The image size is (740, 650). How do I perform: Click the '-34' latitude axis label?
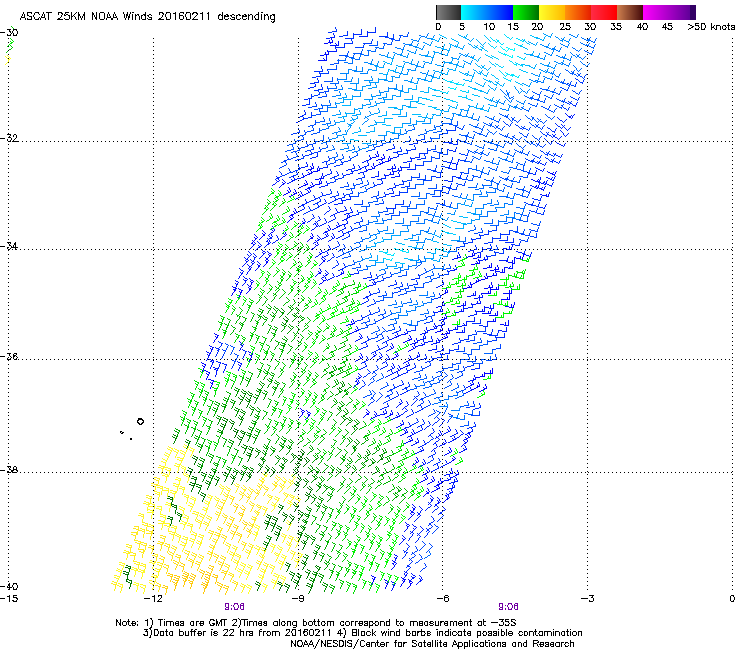[9, 246]
